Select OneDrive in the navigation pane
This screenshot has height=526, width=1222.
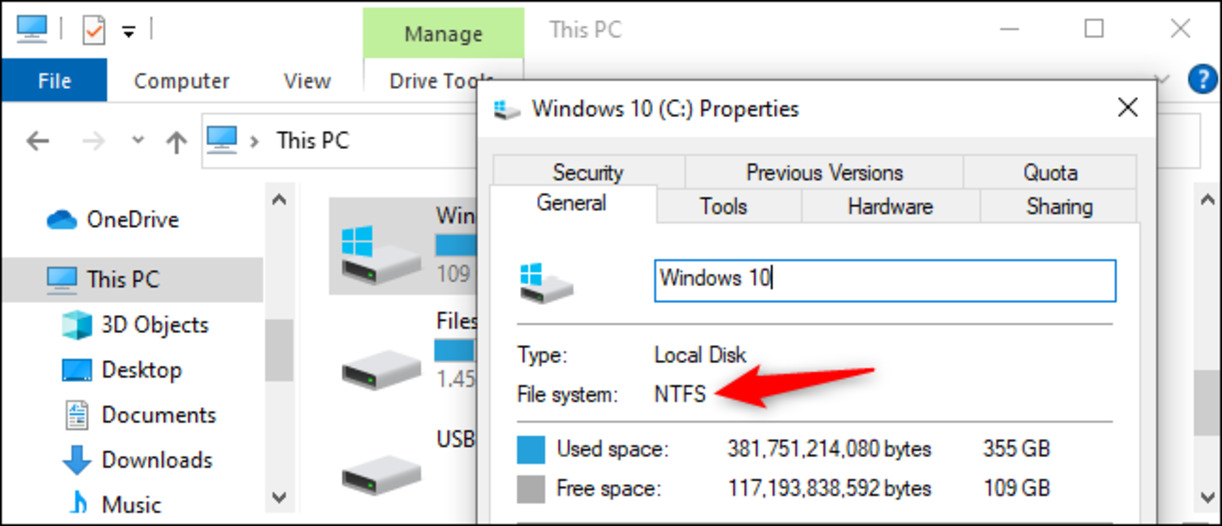pyautogui.click(x=132, y=219)
